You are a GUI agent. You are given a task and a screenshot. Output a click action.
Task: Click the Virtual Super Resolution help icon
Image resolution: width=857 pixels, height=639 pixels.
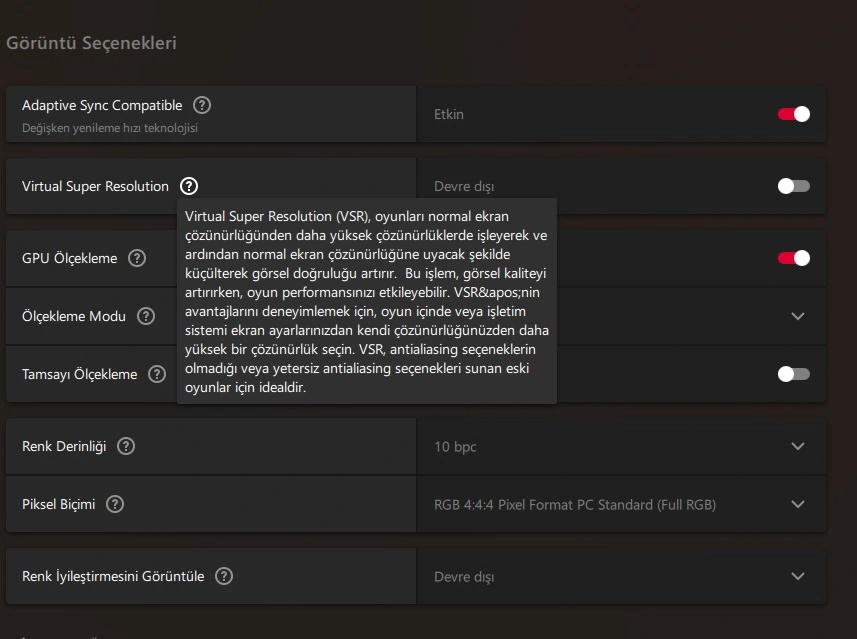point(189,186)
